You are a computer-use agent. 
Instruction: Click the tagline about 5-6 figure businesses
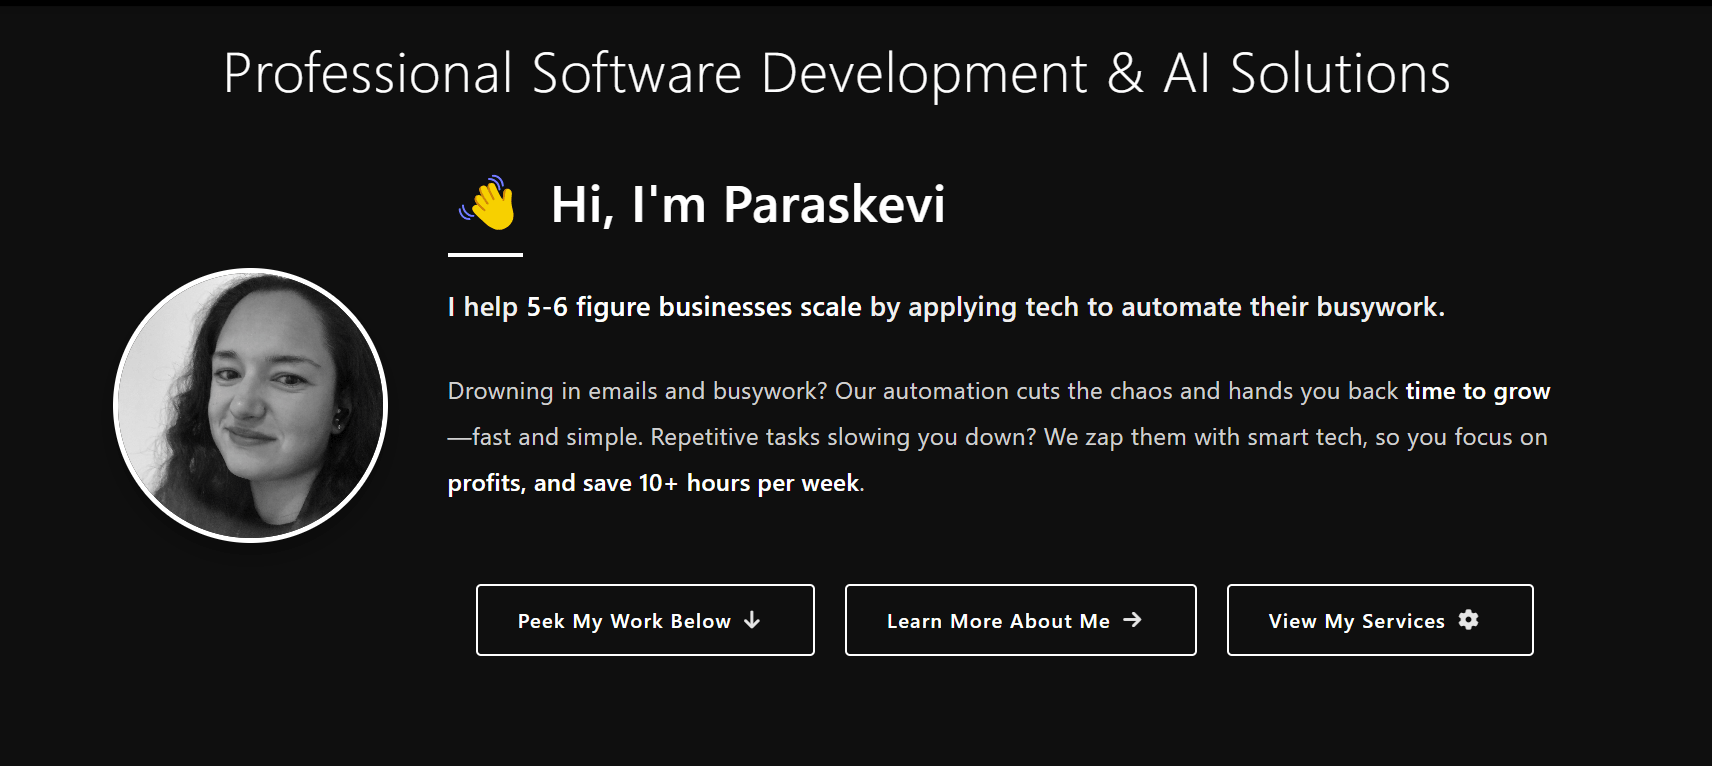tap(946, 307)
